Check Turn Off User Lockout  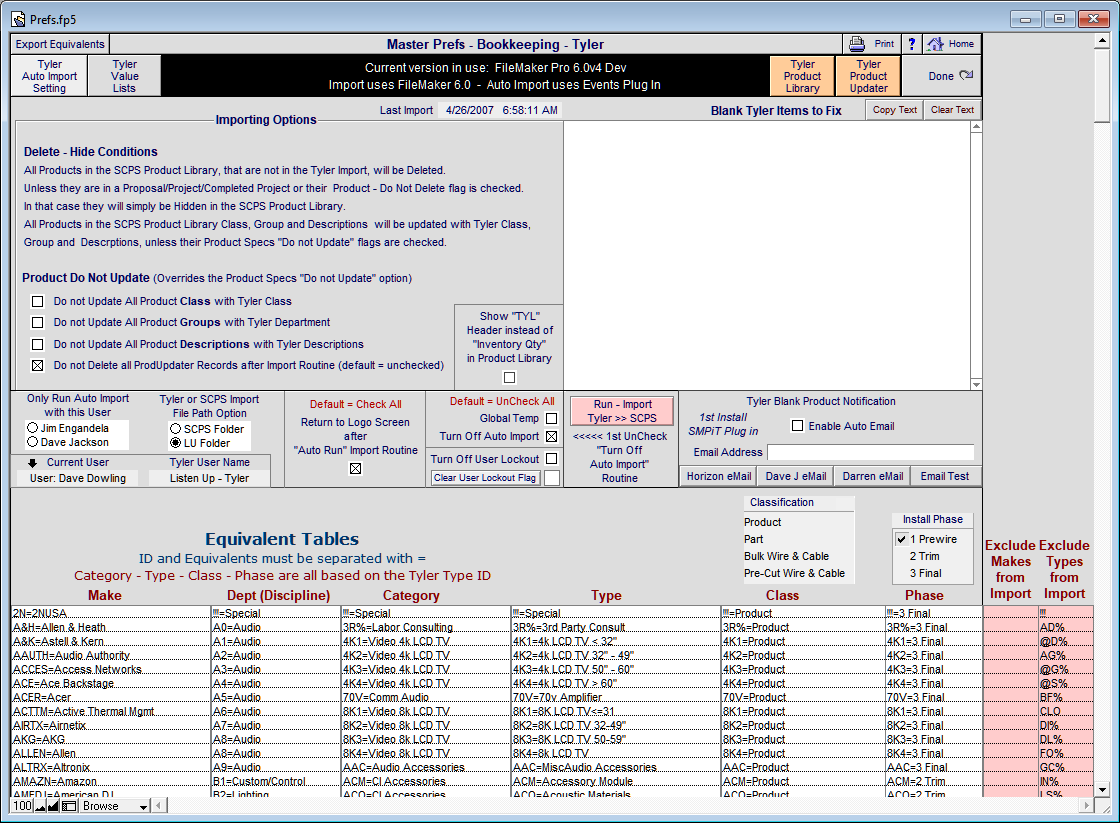point(551,459)
